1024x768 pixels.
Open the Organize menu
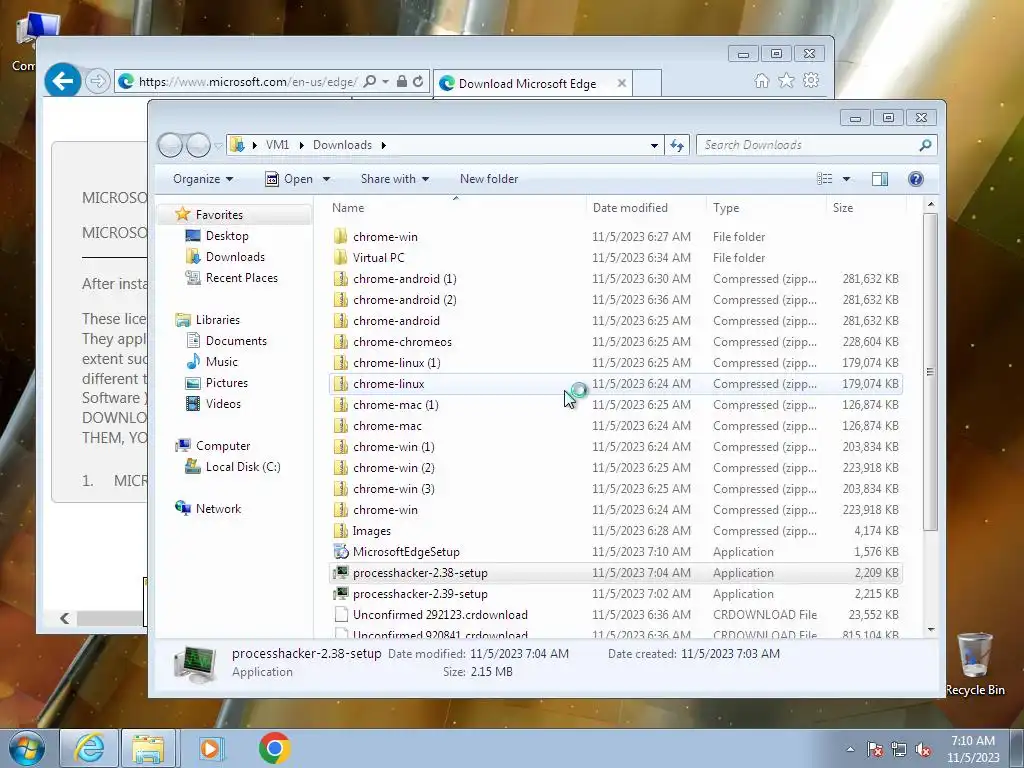pyautogui.click(x=202, y=179)
